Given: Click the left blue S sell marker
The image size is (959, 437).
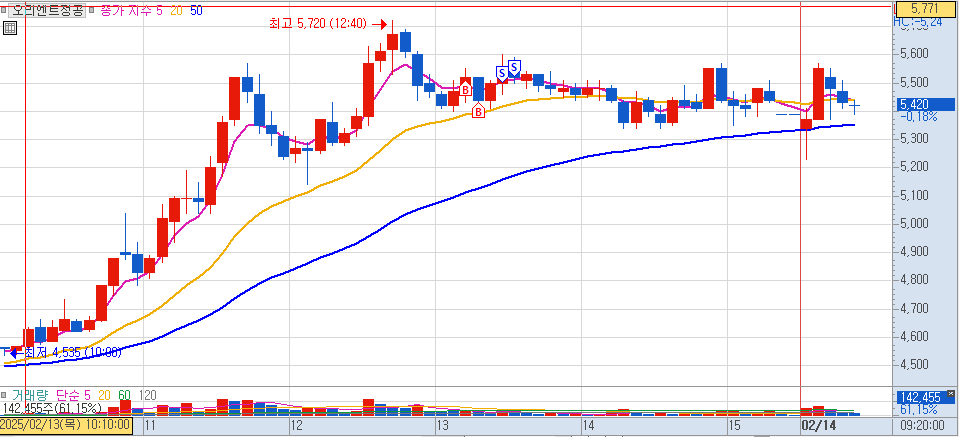Looking at the screenshot, I should 502,74.
